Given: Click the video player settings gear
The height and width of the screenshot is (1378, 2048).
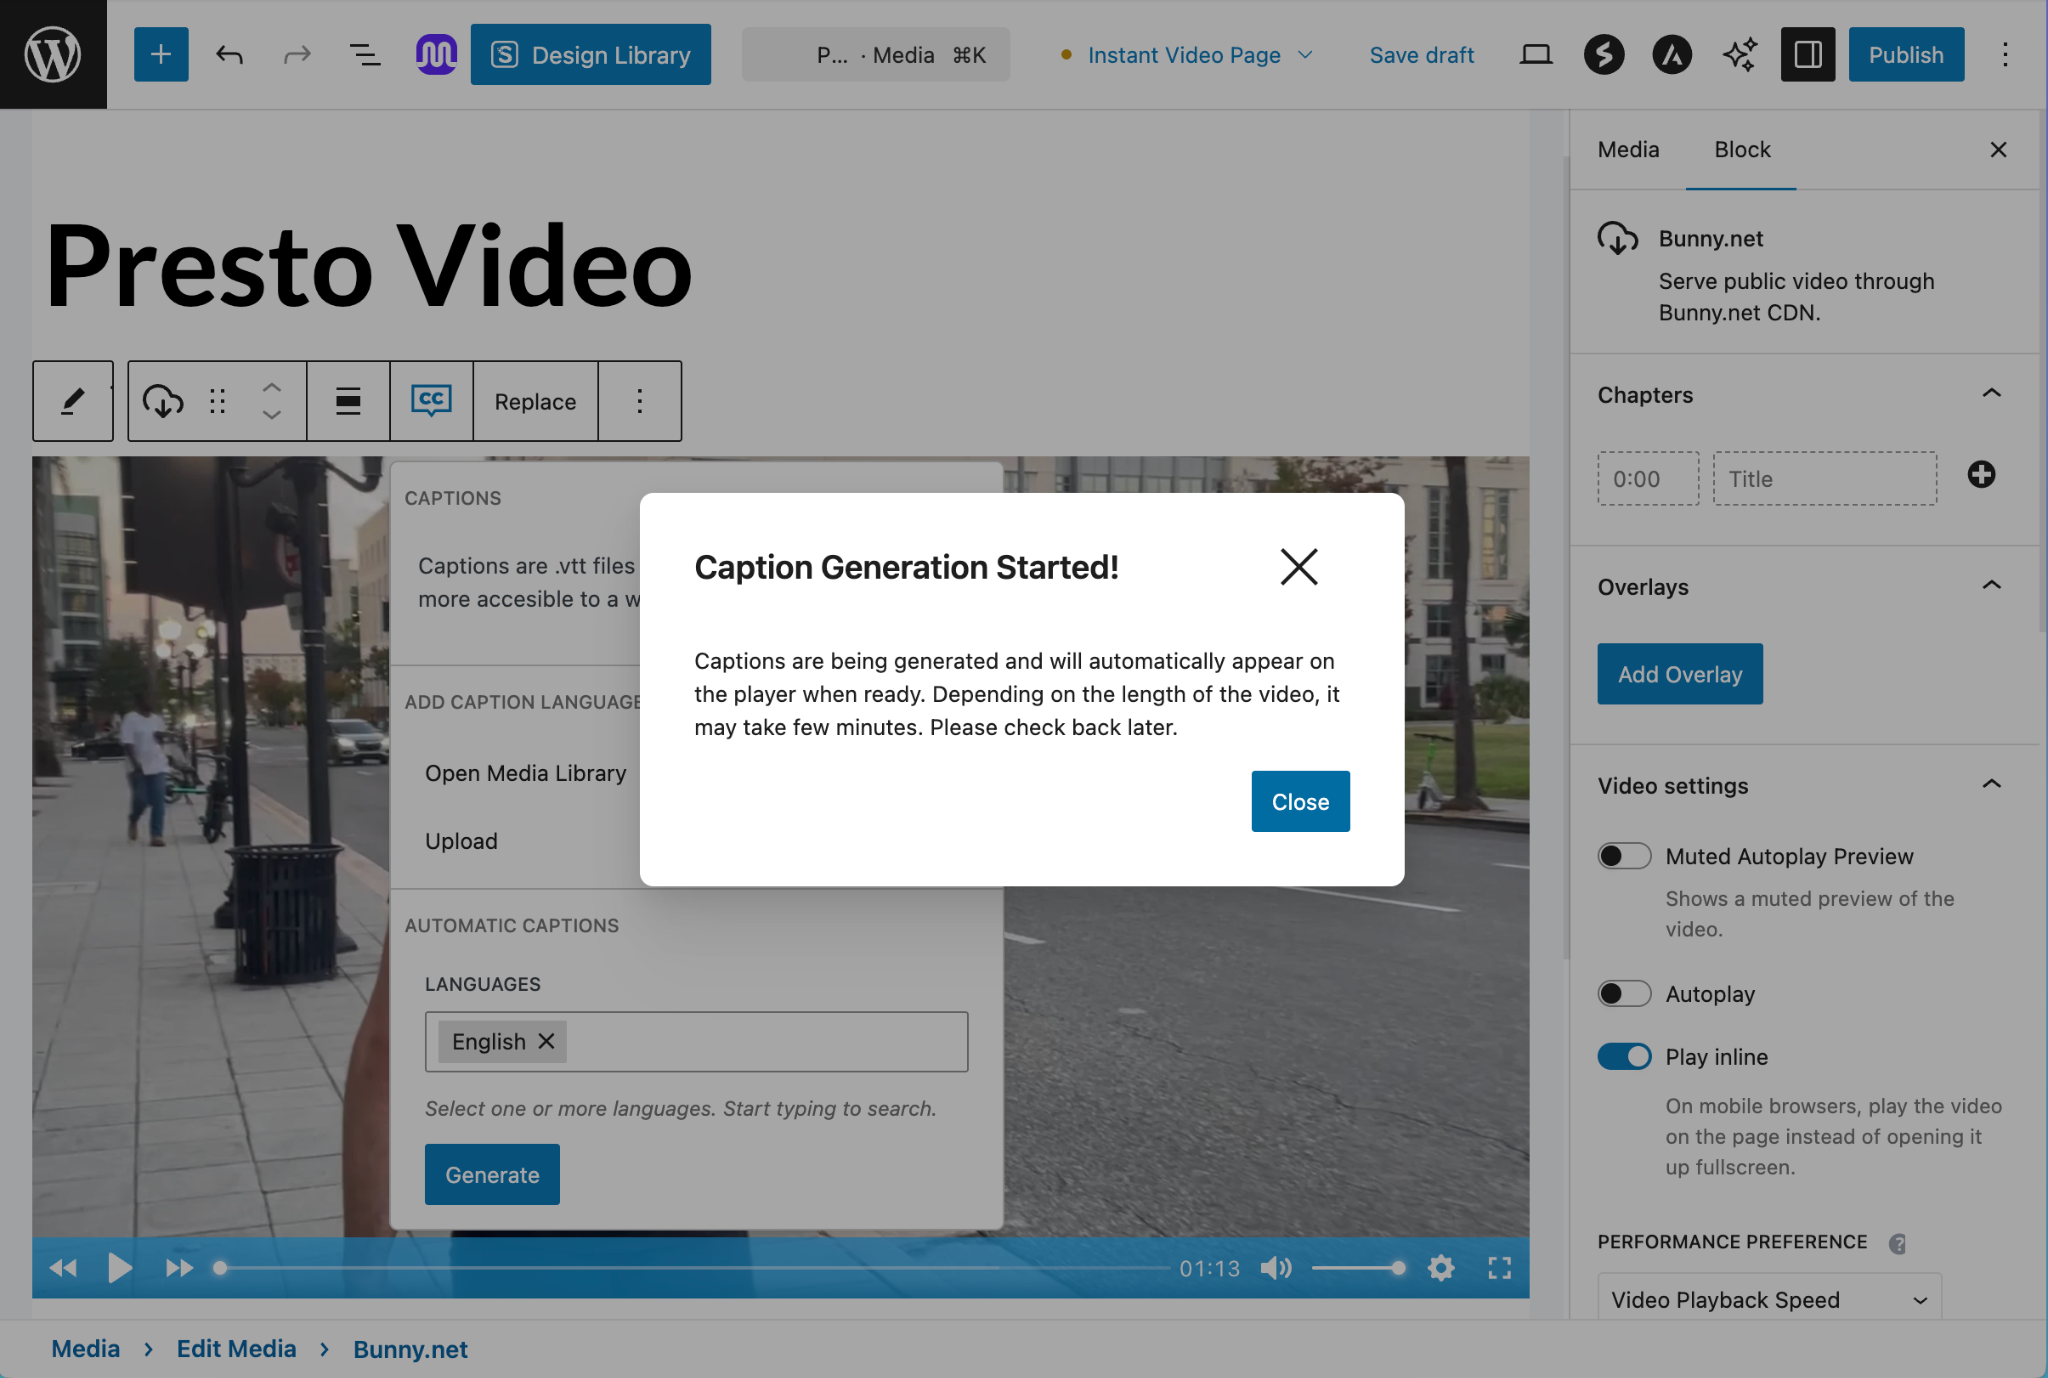Looking at the screenshot, I should coord(1440,1268).
